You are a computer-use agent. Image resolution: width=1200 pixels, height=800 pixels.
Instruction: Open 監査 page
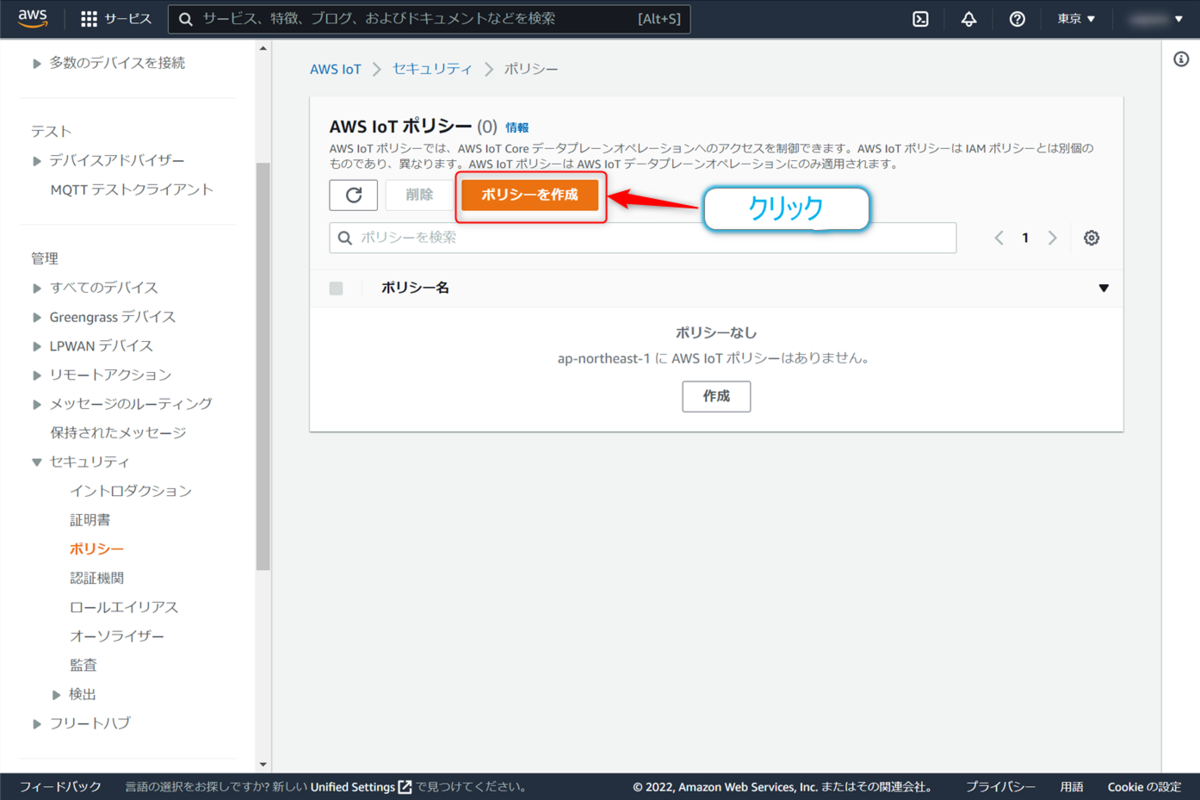[83, 665]
